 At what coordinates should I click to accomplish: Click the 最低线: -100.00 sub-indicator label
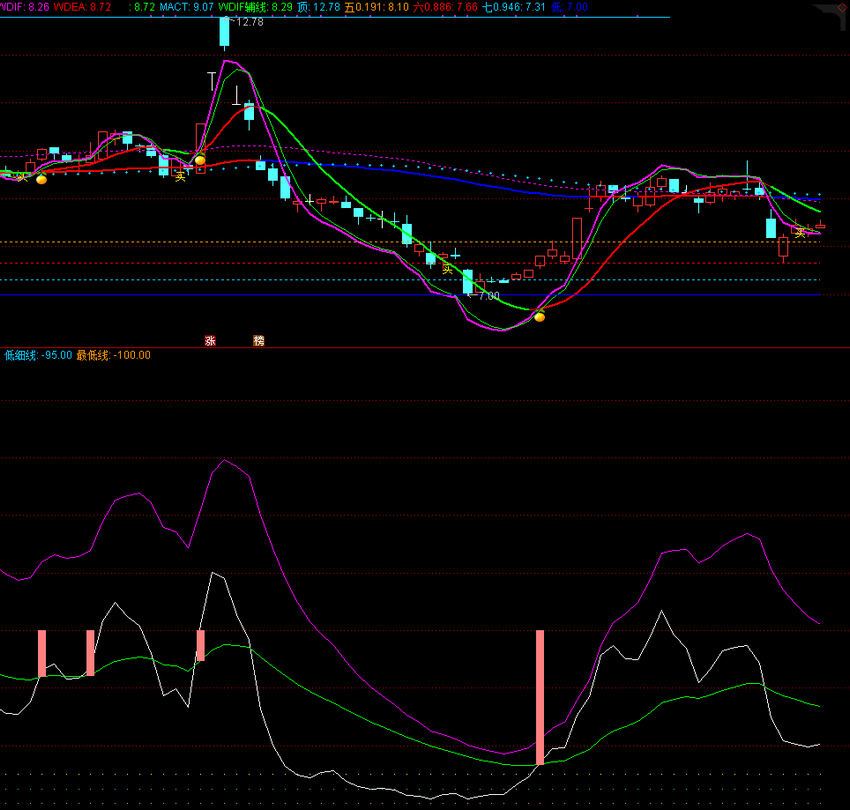click(x=113, y=355)
